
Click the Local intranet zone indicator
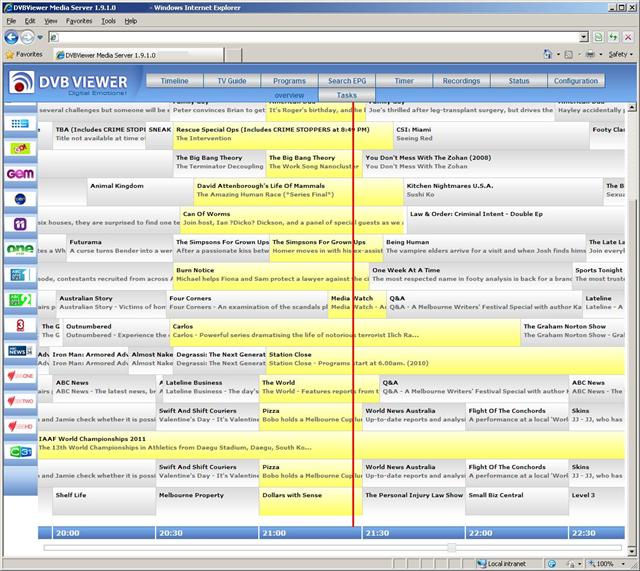[502, 564]
